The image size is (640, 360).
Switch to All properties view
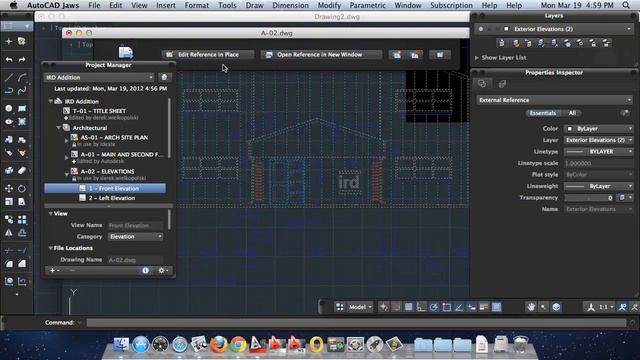[x=572, y=113]
